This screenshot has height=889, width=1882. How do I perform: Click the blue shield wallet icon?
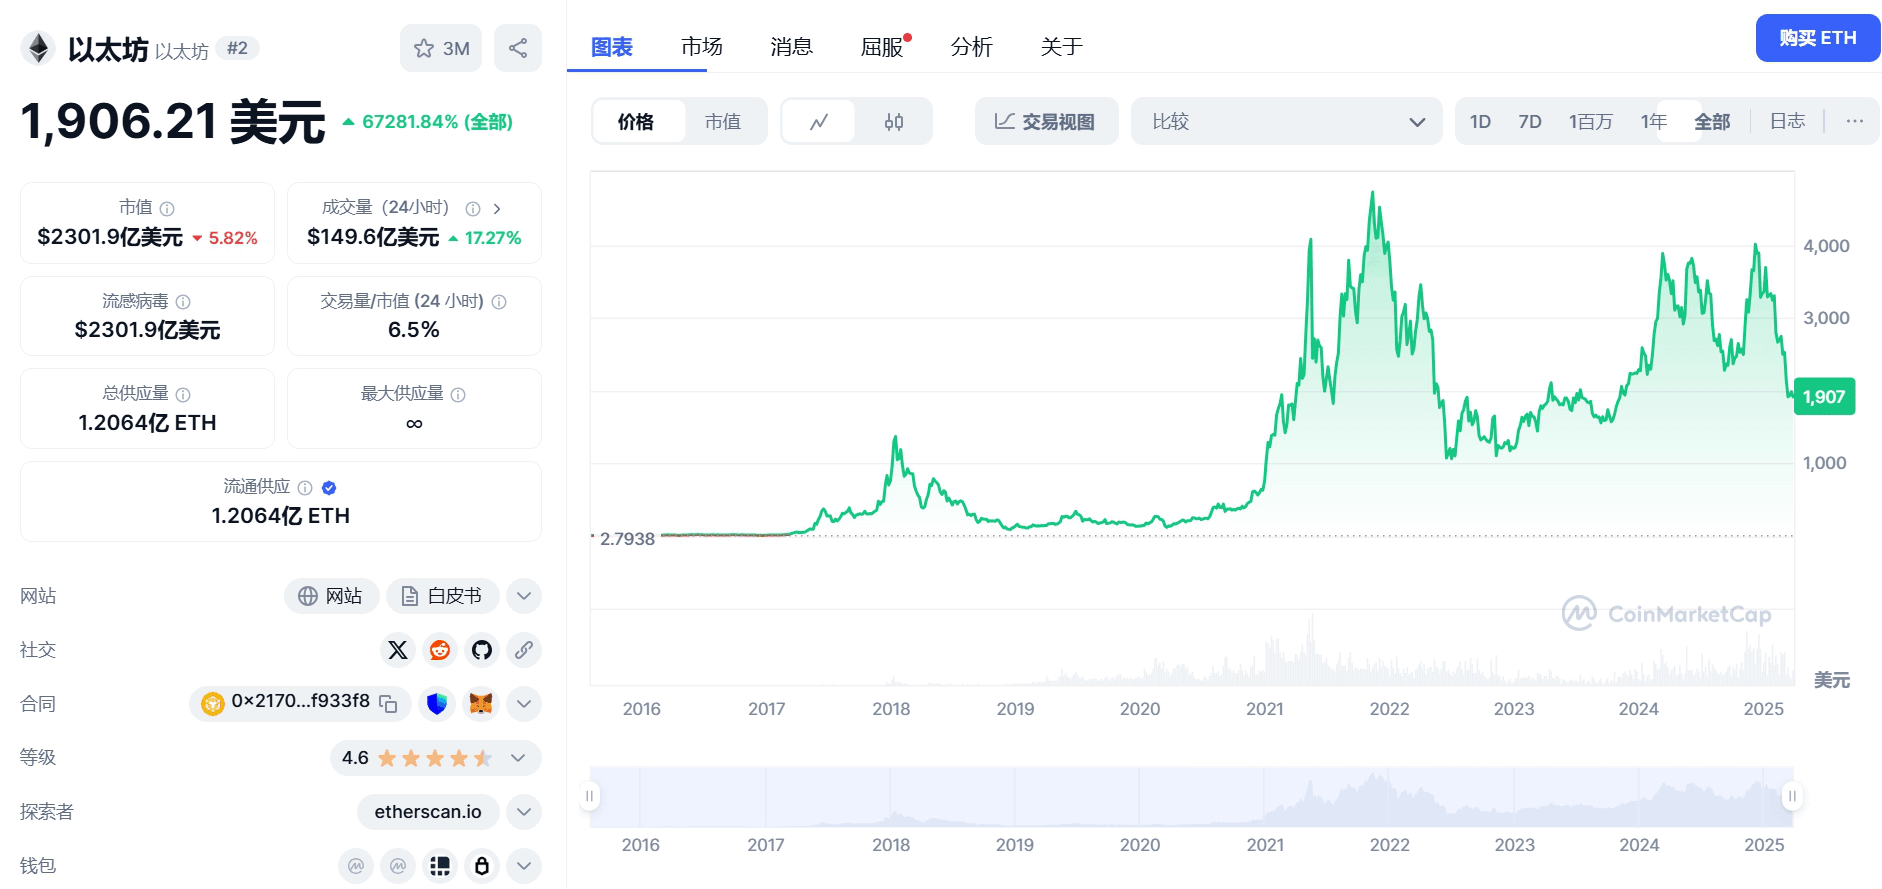tap(437, 704)
